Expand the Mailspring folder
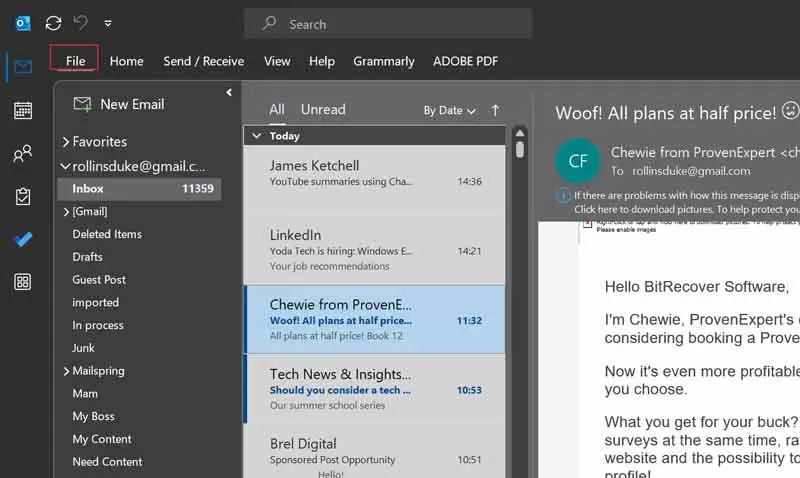This screenshot has width=800, height=478. (x=66, y=371)
